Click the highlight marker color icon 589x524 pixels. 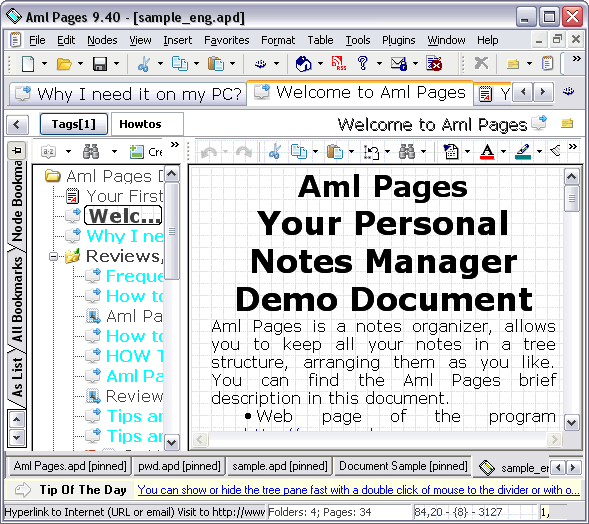[x=523, y=151]
